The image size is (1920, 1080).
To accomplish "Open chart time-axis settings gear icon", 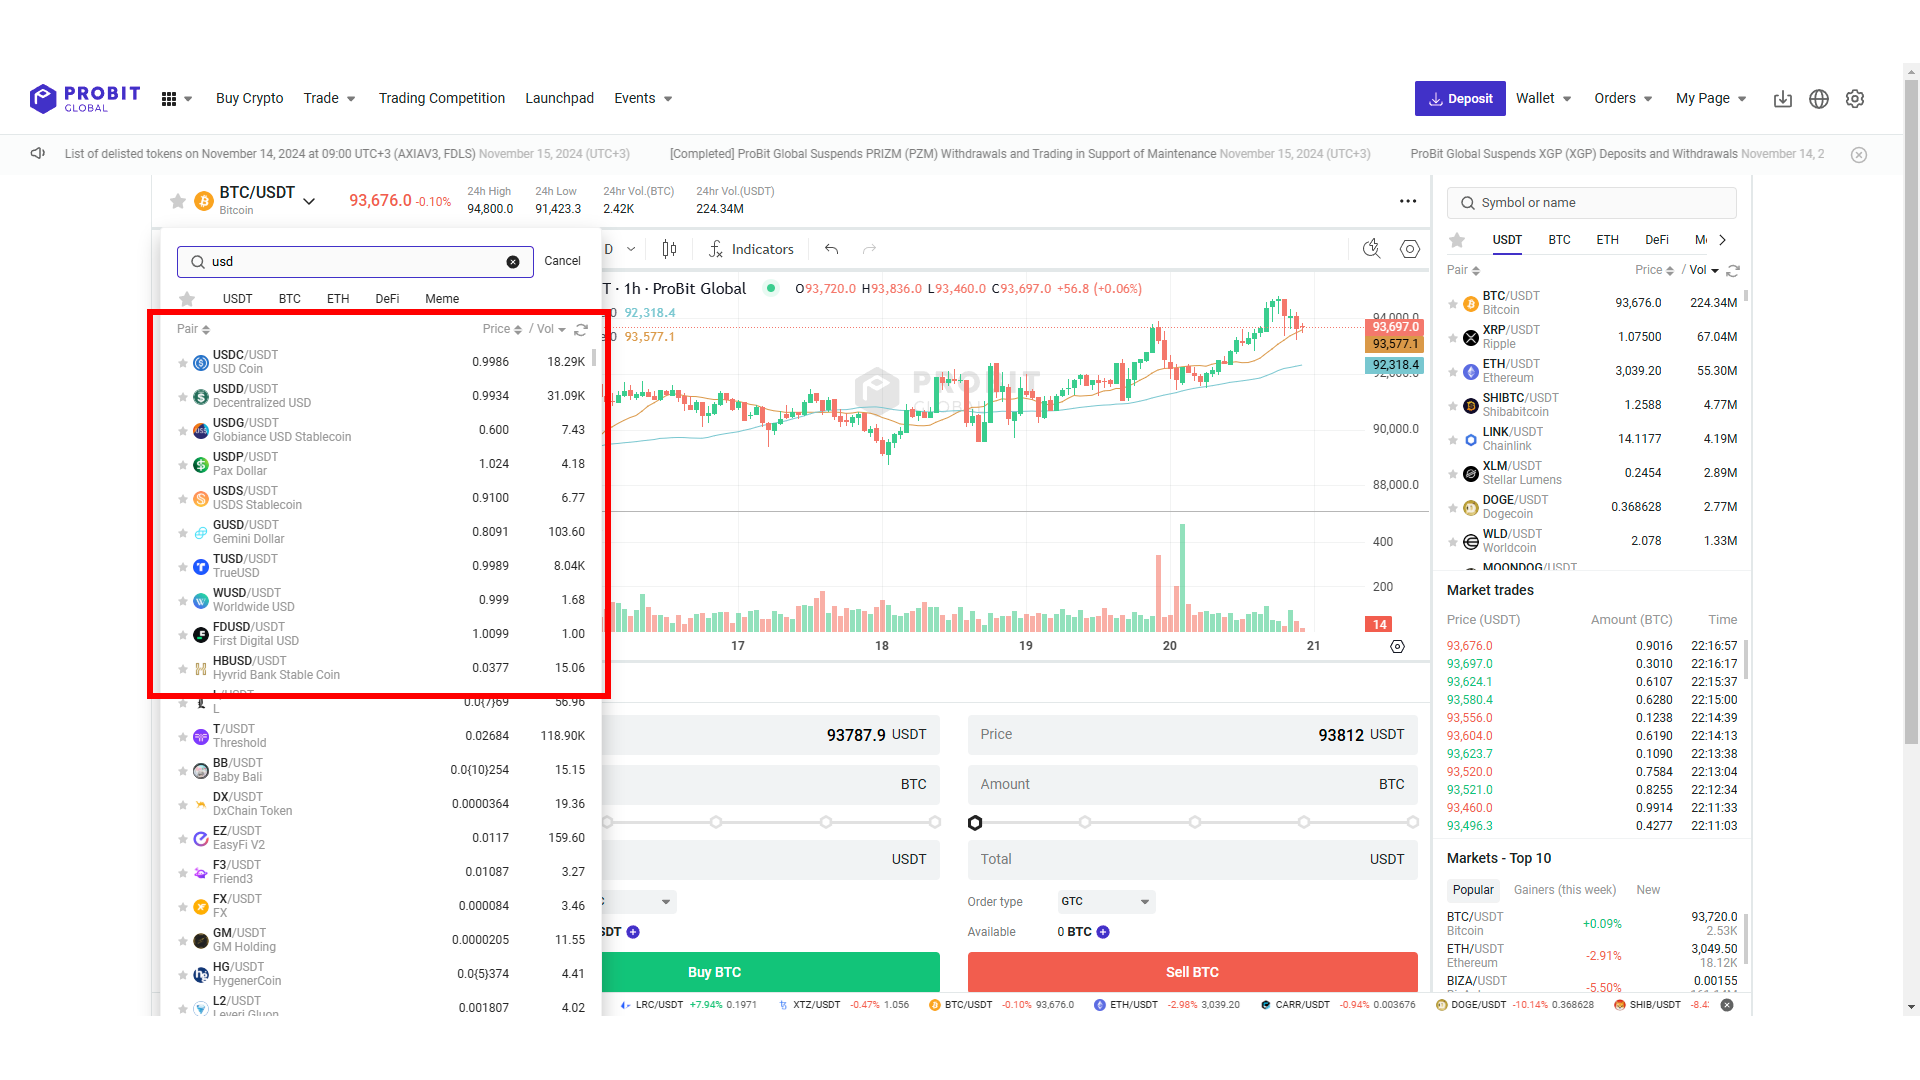I will (1398, 647).
